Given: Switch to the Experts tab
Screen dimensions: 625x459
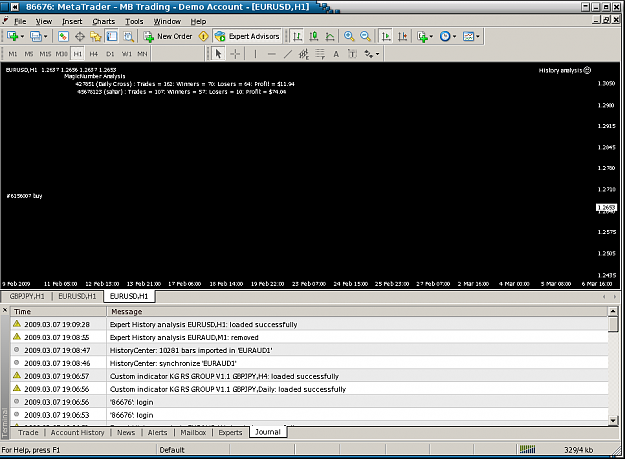Looking at the screenshot, I should 230,433.
